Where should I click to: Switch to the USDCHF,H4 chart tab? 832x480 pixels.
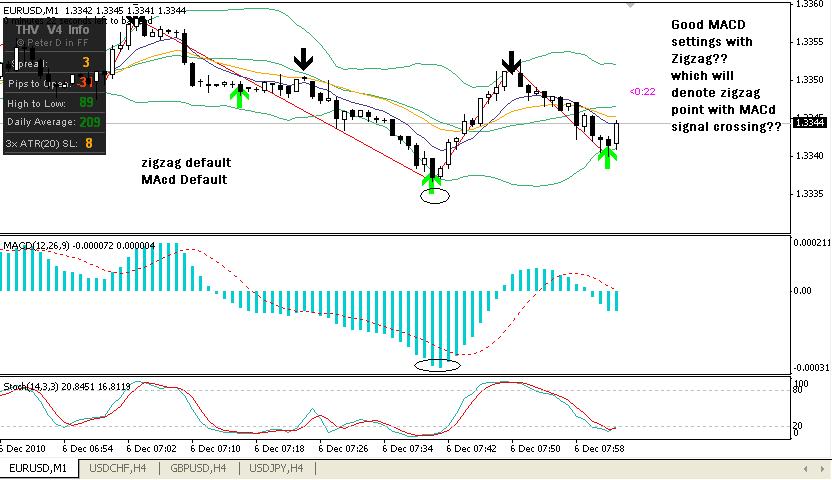tap(119, 467)
